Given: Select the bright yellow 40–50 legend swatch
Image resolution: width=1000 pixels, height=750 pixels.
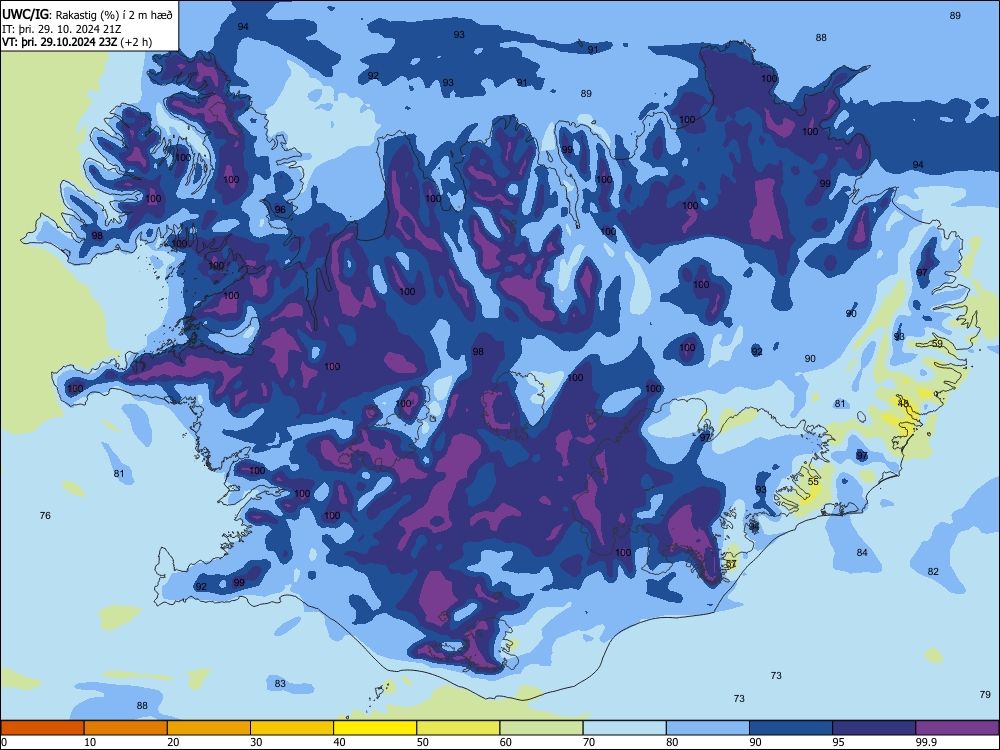Looking at the screenshot, I should click(x=375, y=728).
